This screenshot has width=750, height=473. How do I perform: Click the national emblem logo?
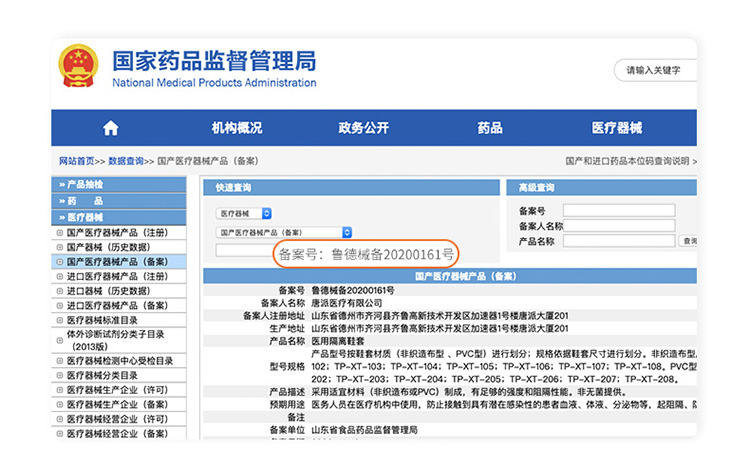click(78, 65)
